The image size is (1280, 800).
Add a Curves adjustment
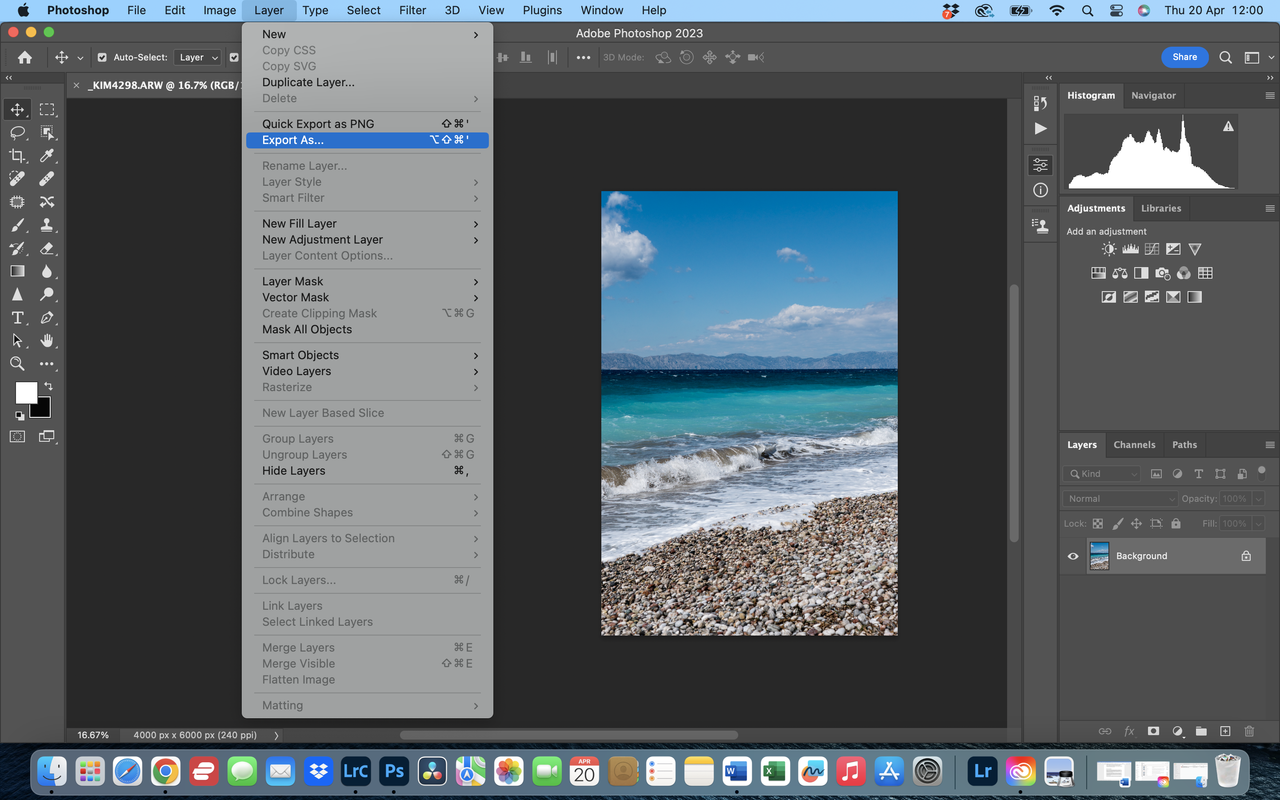[x=1152, y=249]
